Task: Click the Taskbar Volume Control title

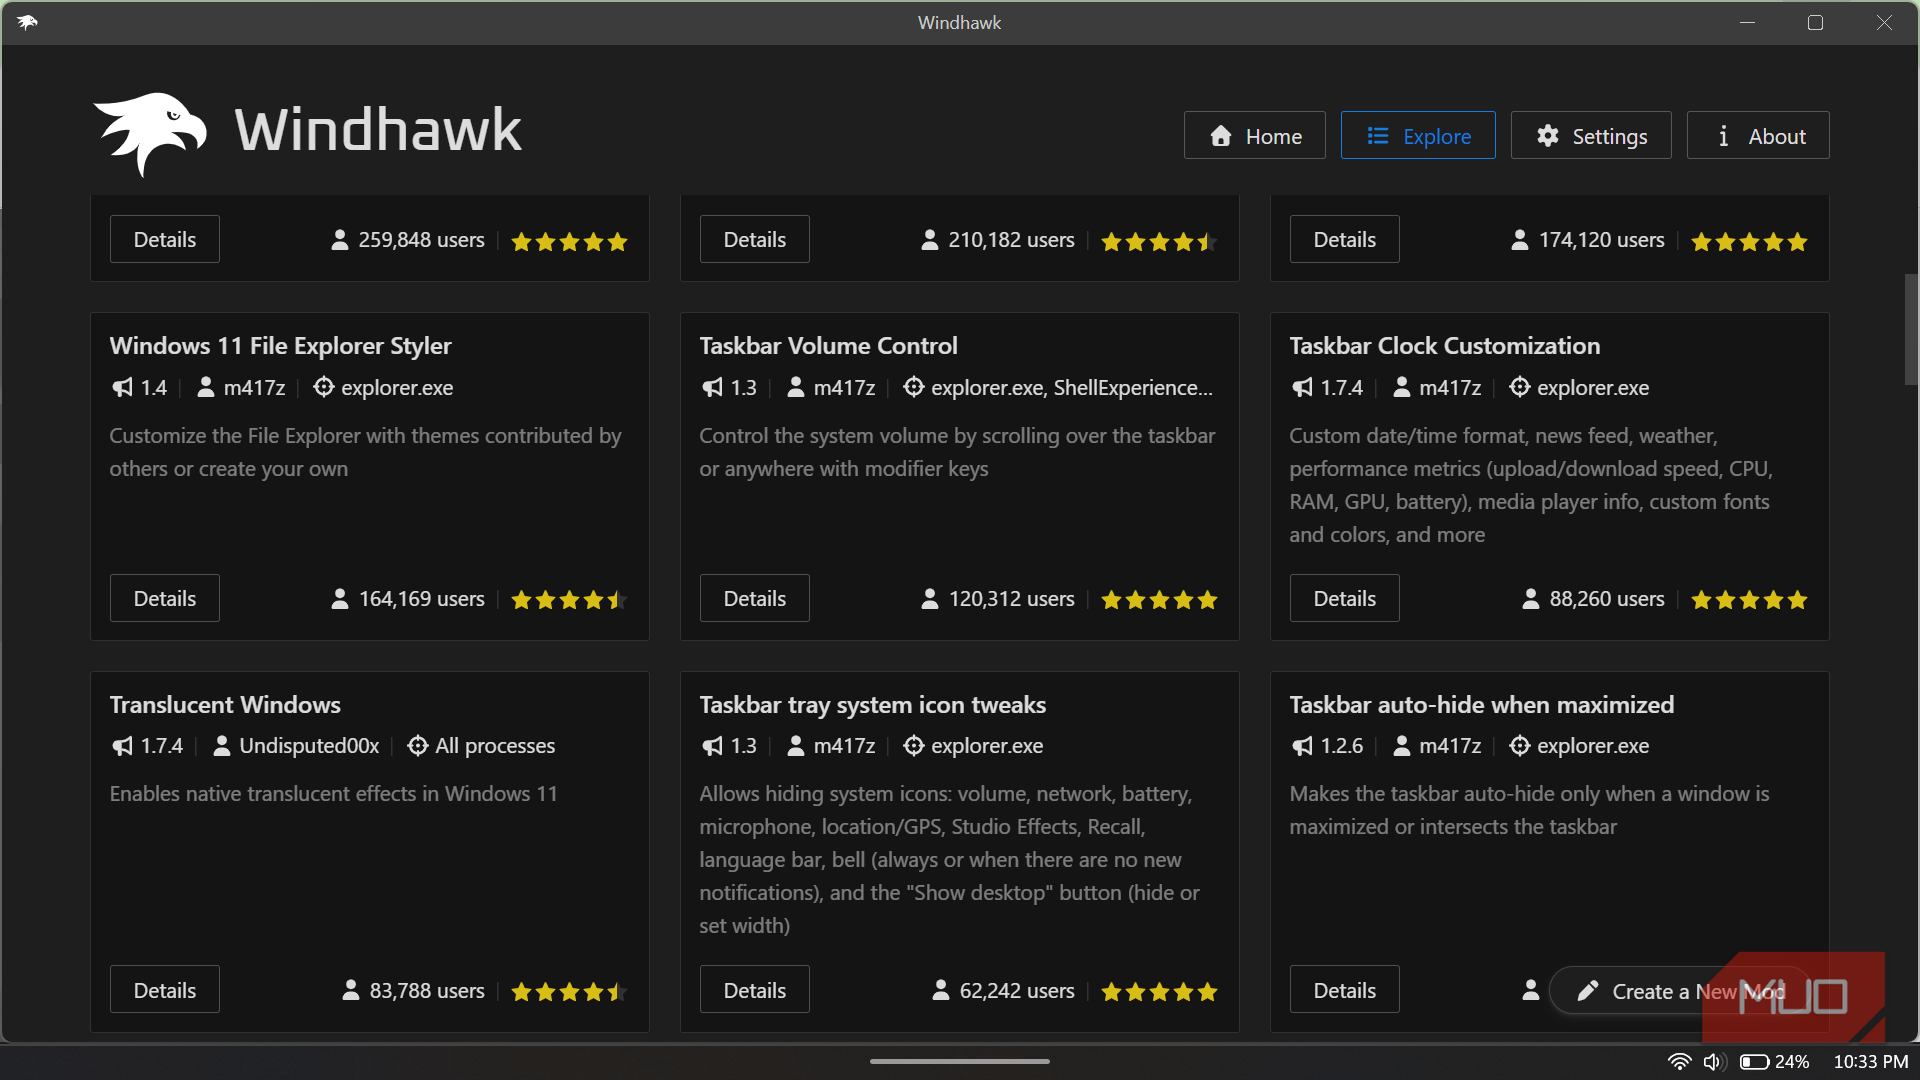Action: click(828, 346)
